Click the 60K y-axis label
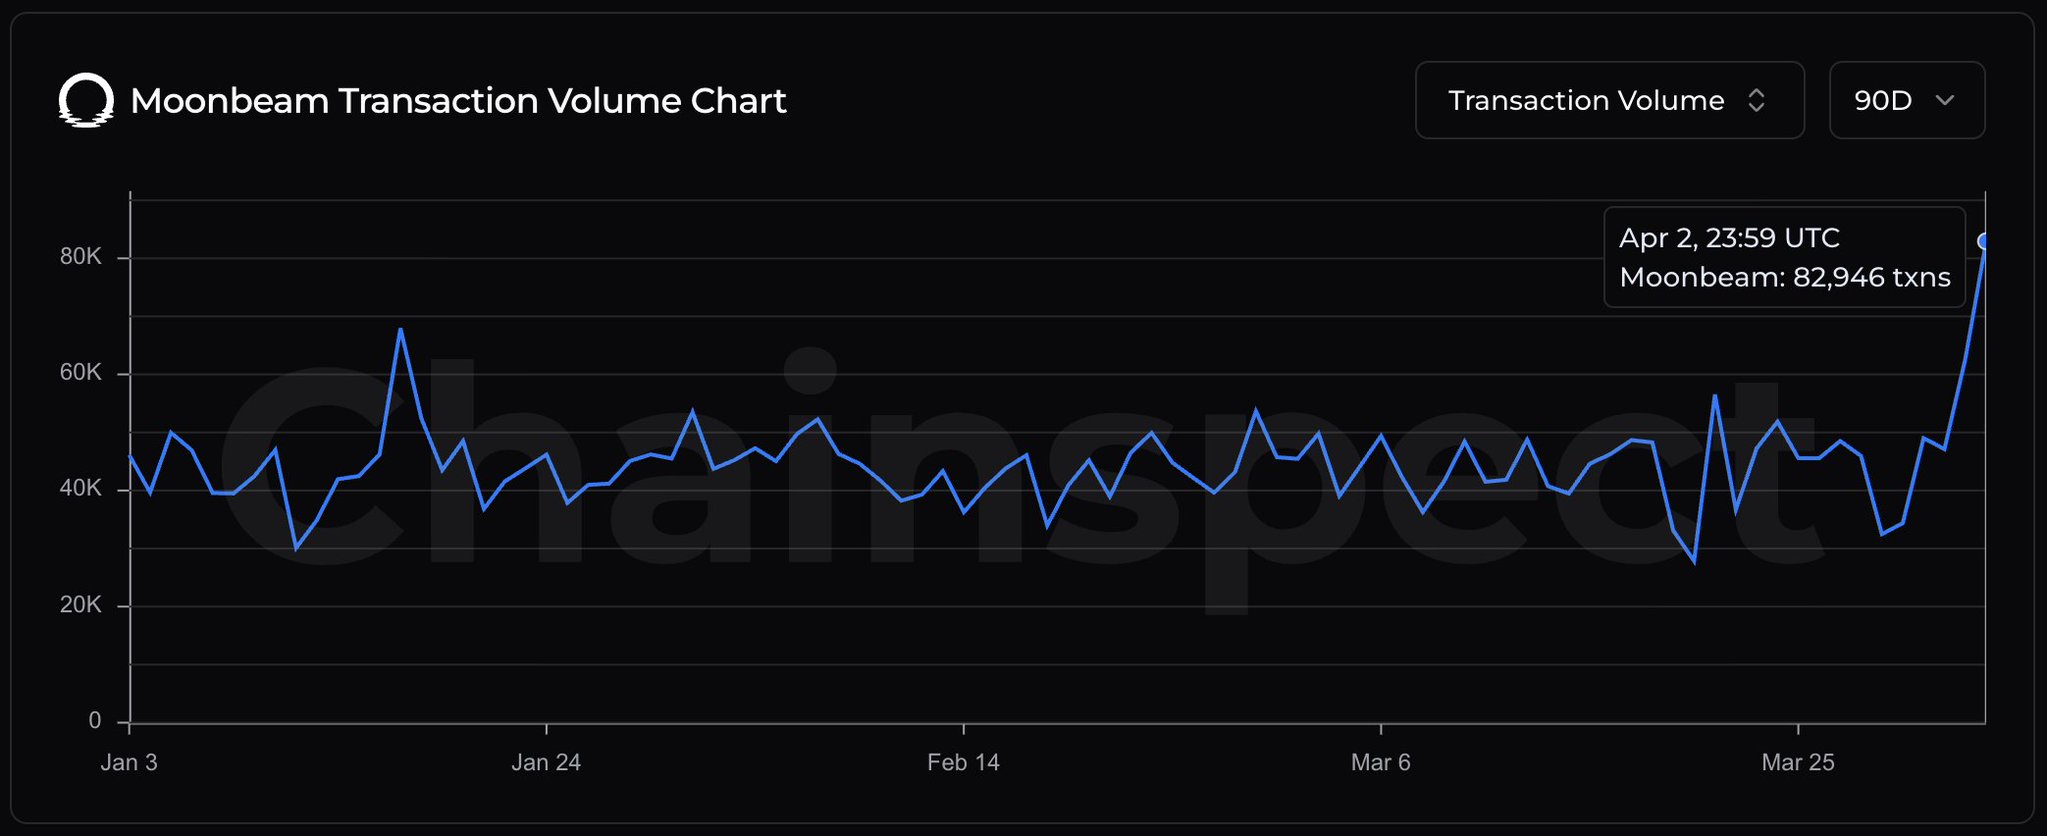 tap(81, 373)
